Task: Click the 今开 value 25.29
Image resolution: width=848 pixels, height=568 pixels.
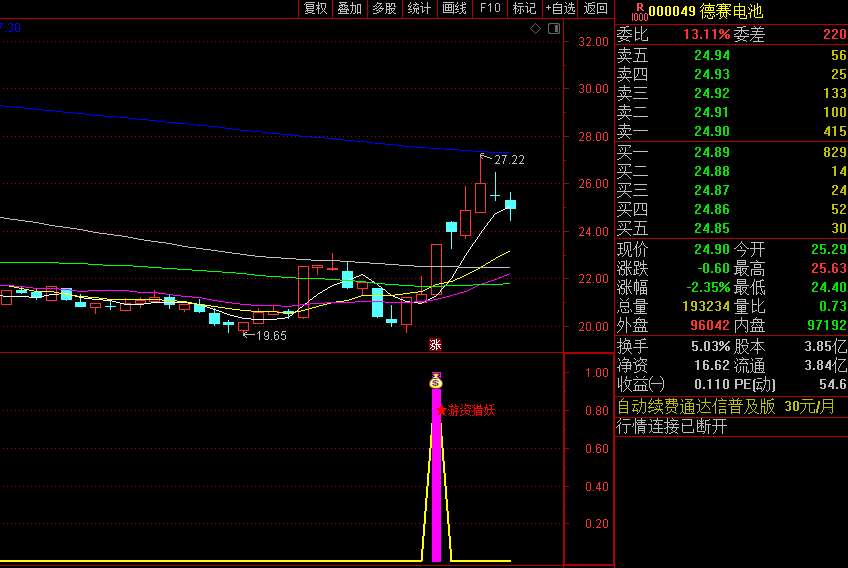Action: click(x=829, y=249)
